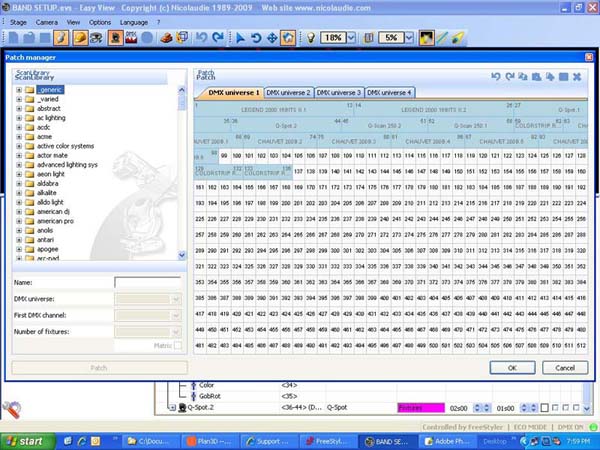Image resolution: width=600 pixels, height=450 pixels.
Task: Click the DMX patch toolbar icon
Action: [131, 38]
